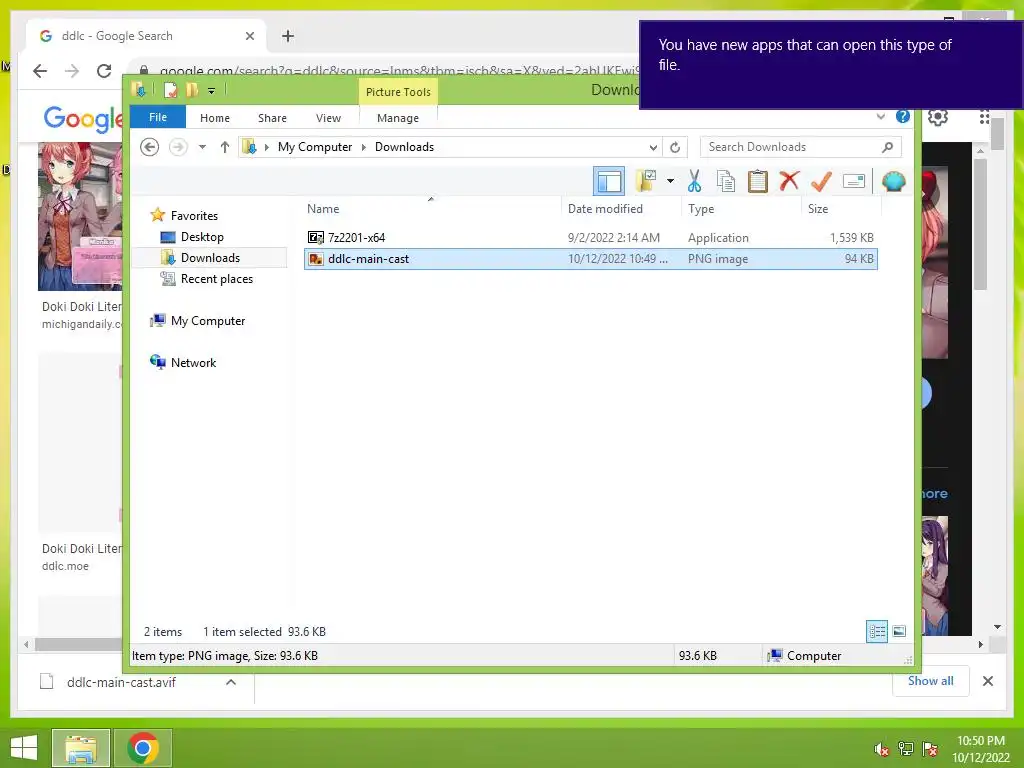Click the Properties quick access icon
The image size is (1024, 768).
point(170,90)
